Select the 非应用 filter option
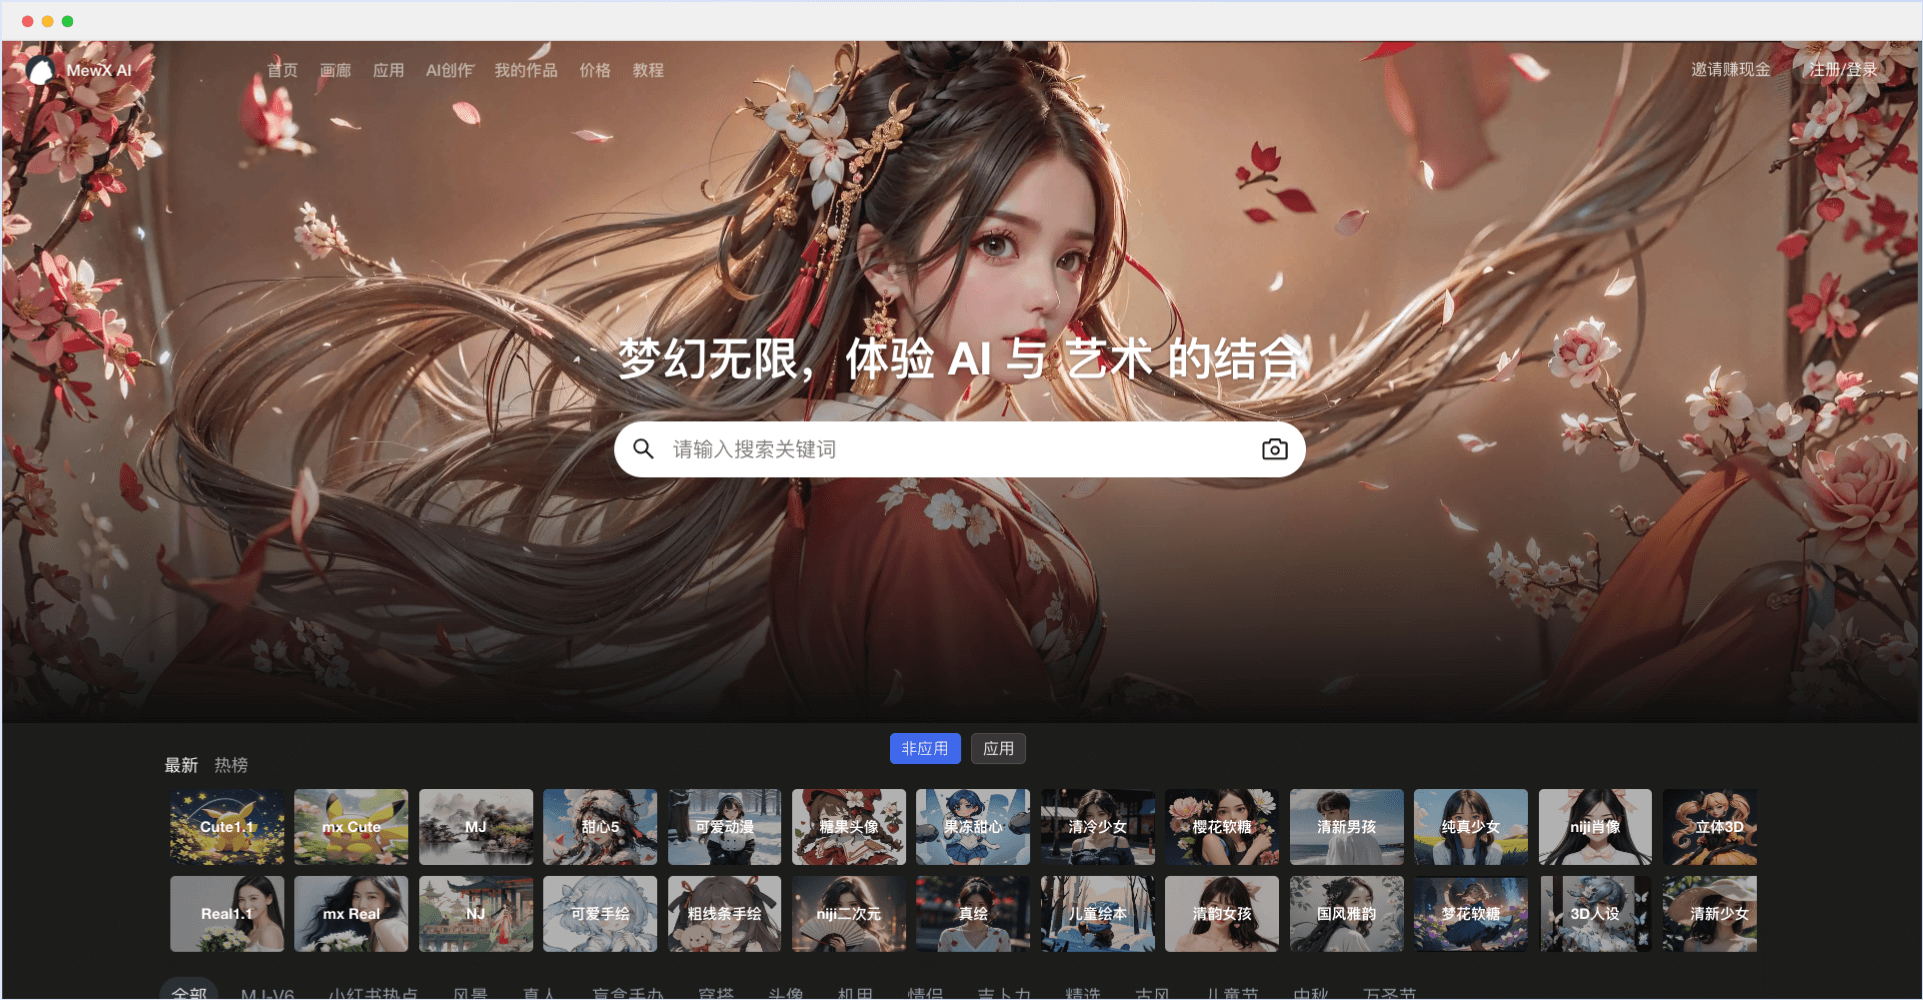 [925, 748]
